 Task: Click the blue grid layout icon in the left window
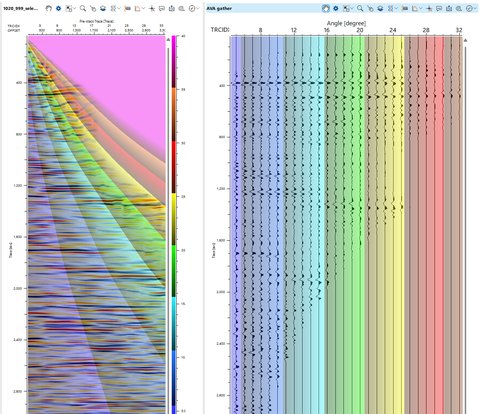click(113, 9)
